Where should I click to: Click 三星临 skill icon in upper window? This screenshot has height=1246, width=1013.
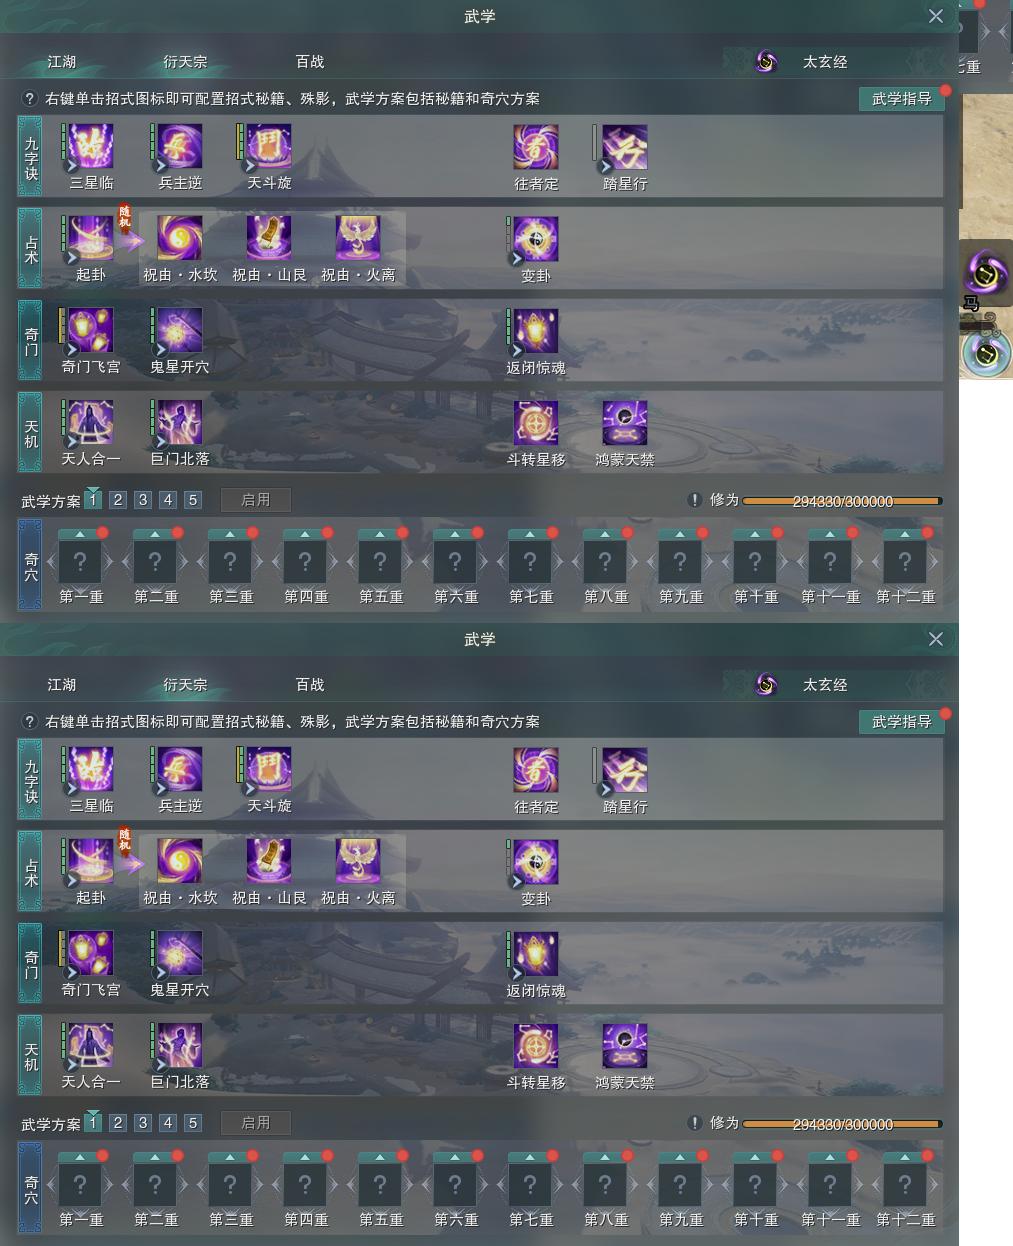[x=91, y=147]
